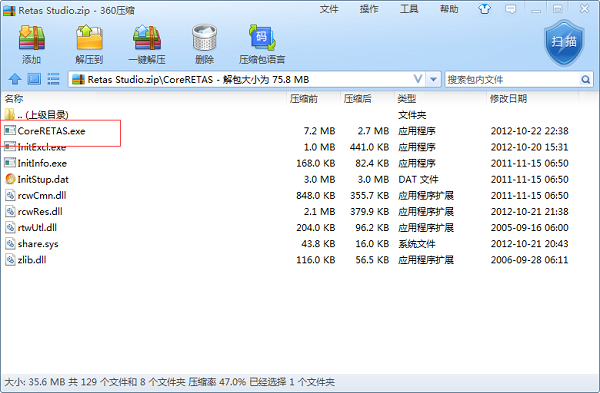This screenshot has height=393, width=600.
Task: Click the 解压到 (Extract to) icon
Action: point(90,38)
